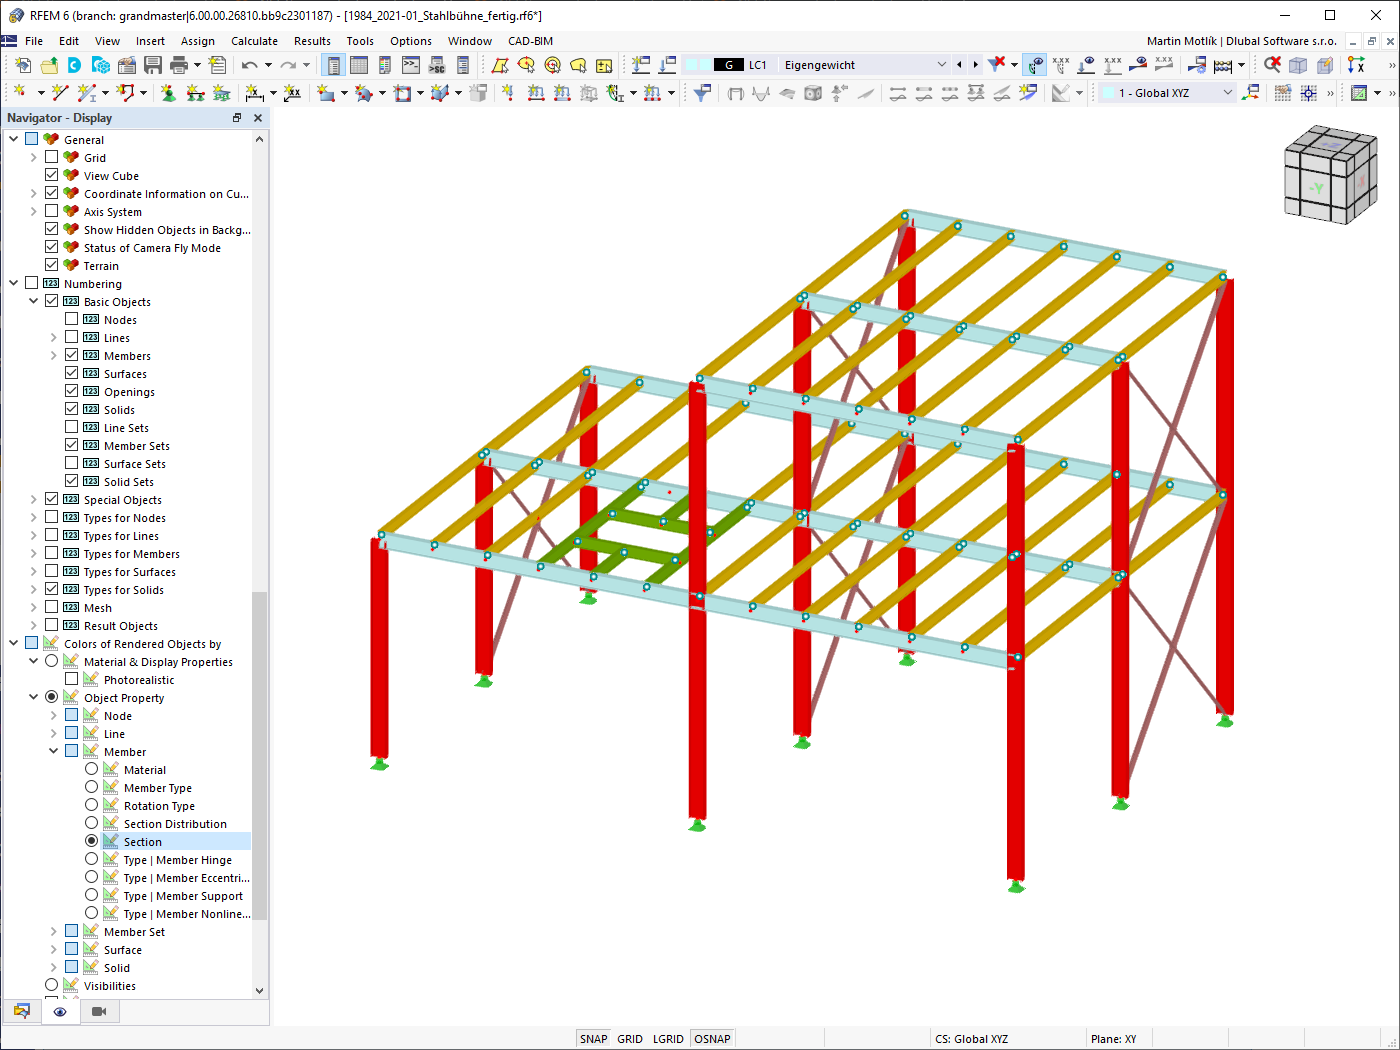The image size is (1400, 1050).
Task: Select the Material radio button under Member
Action: click(91, 769)
